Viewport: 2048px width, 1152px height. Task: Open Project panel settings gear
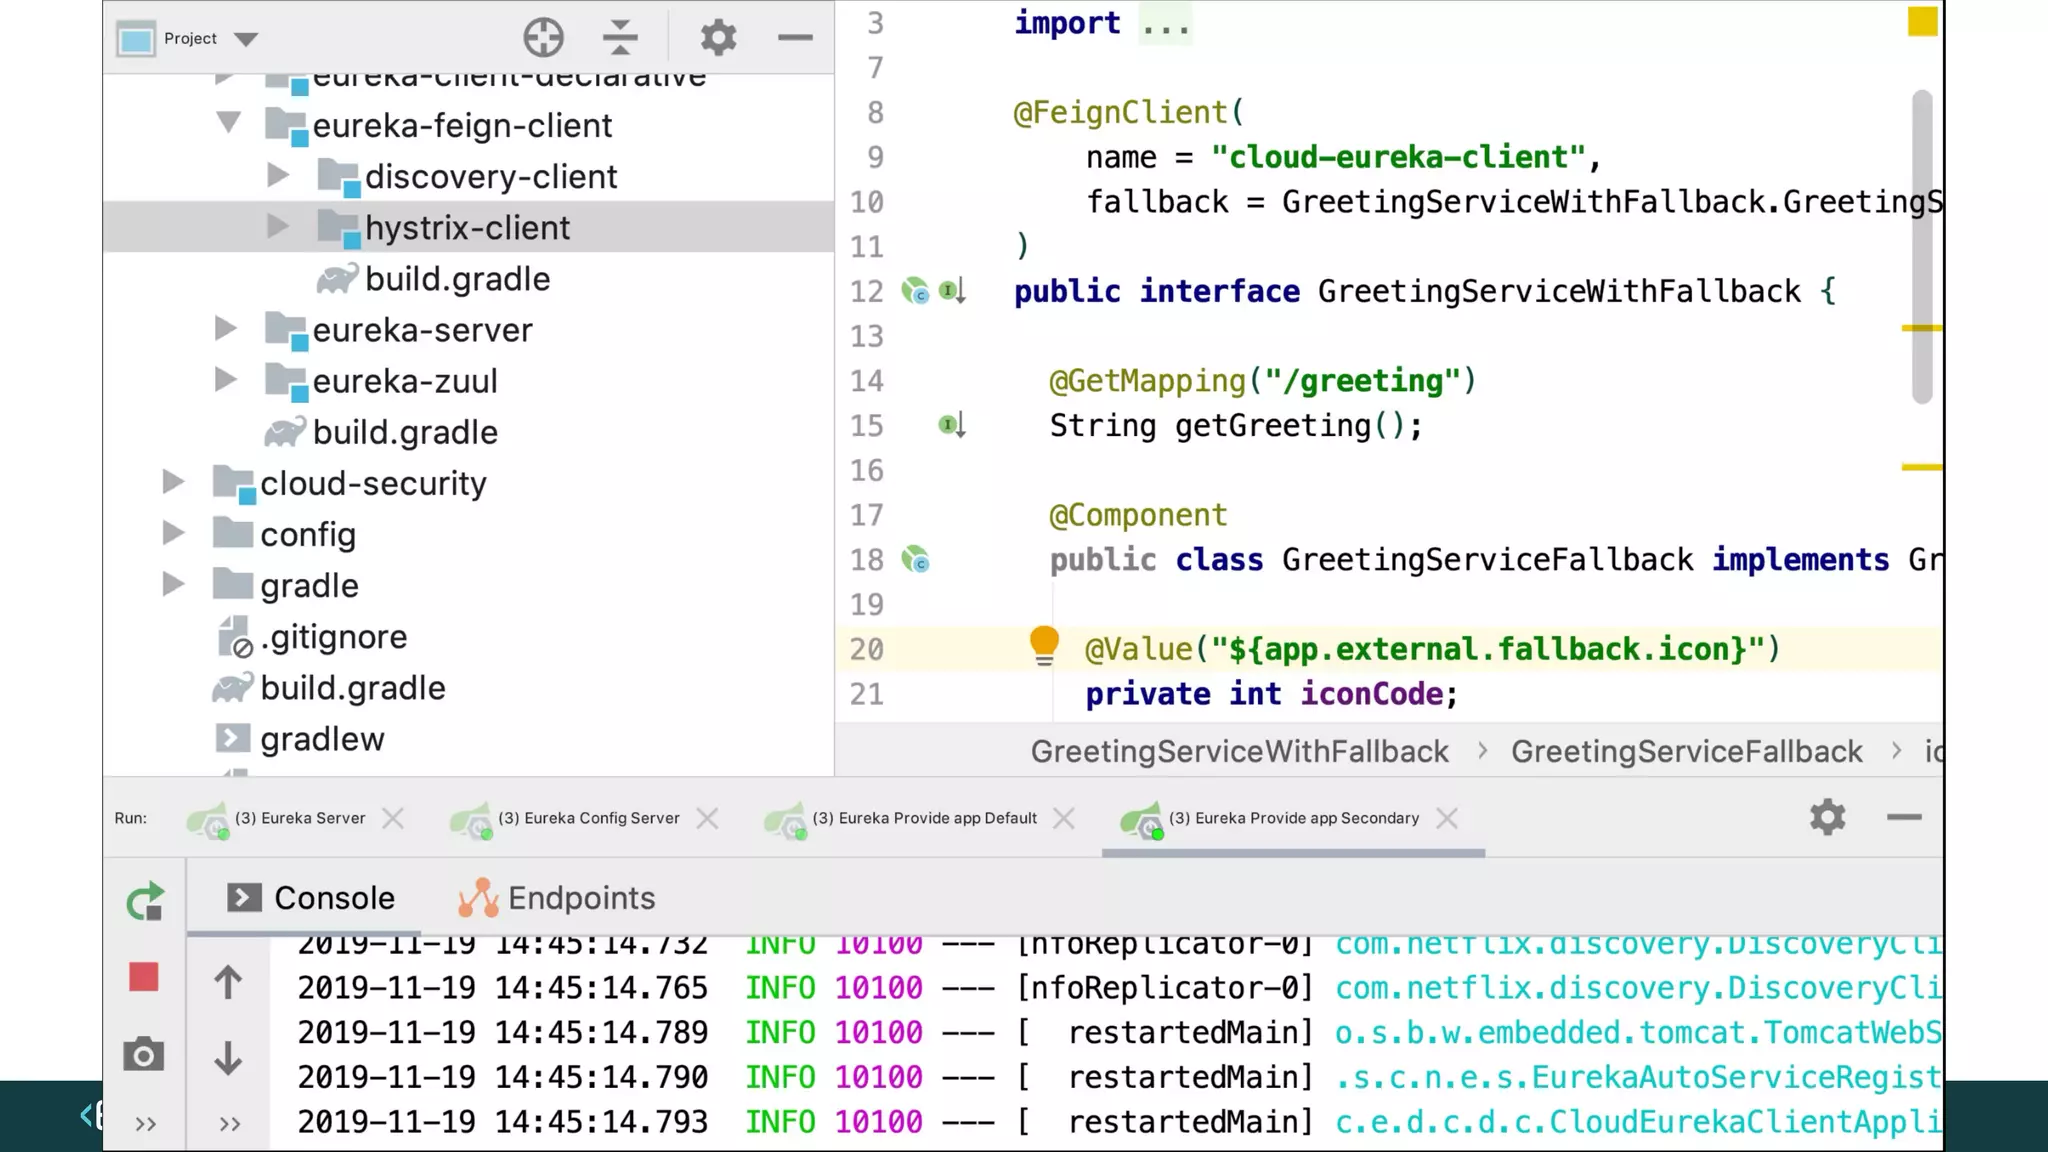718,38
